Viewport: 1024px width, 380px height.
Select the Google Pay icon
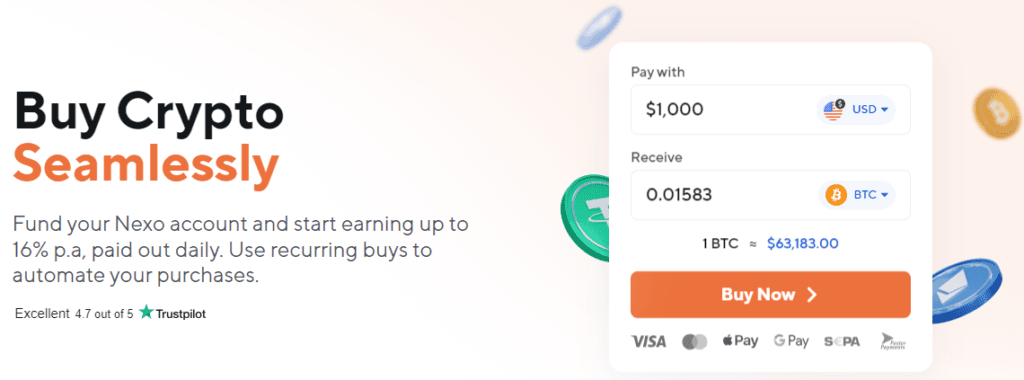(x=791, y=341)
